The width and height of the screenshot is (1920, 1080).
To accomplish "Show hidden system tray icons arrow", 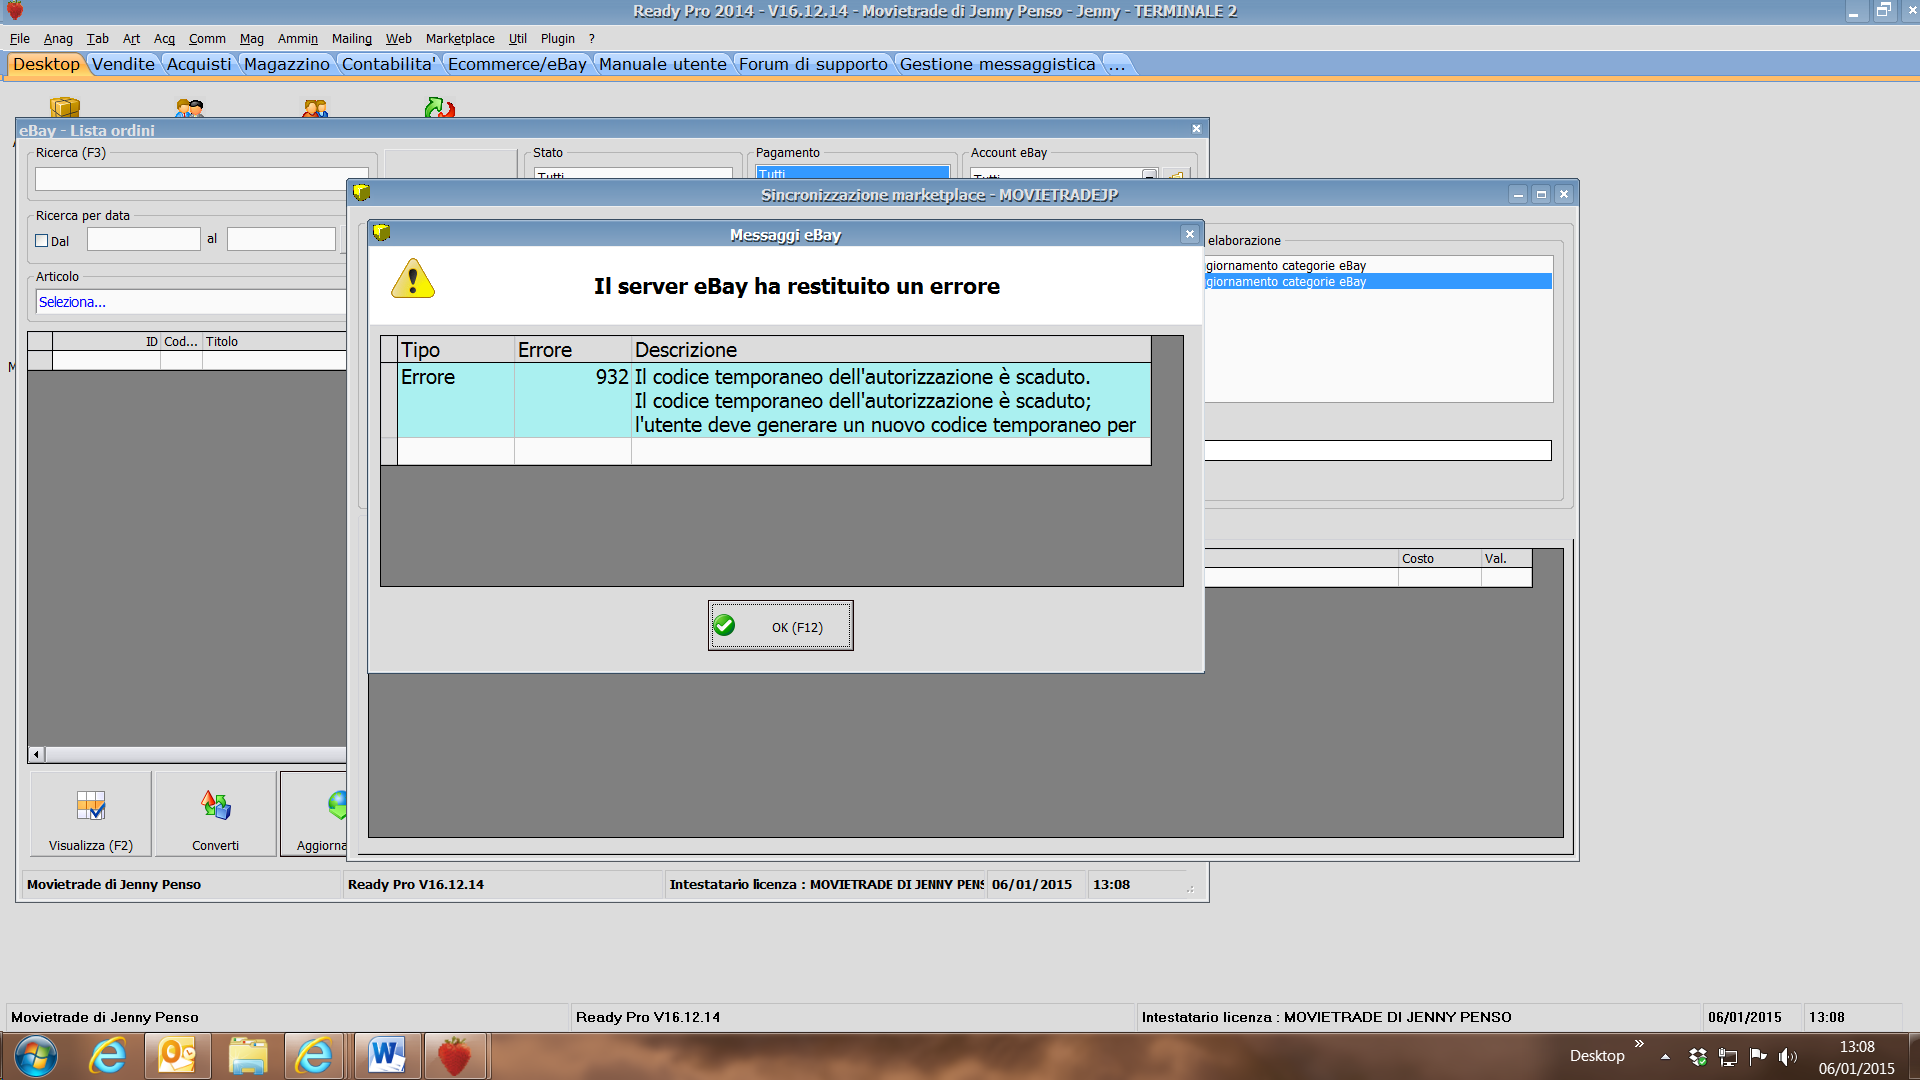I will click(1665, 1057).
